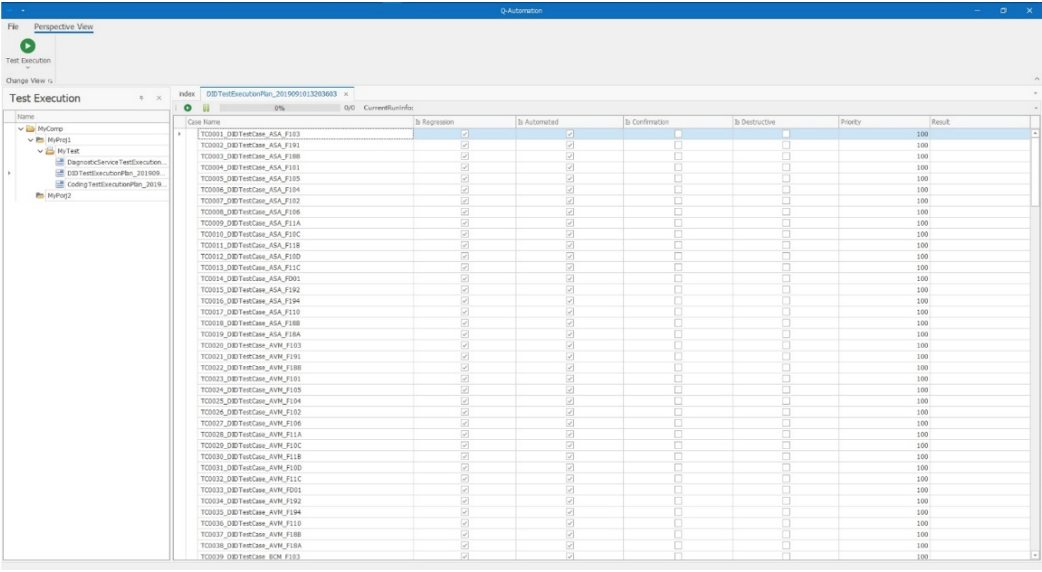Click the MyPorj2 folder icon
This screenshot has height=572, width=1042.
coord(40,196)
